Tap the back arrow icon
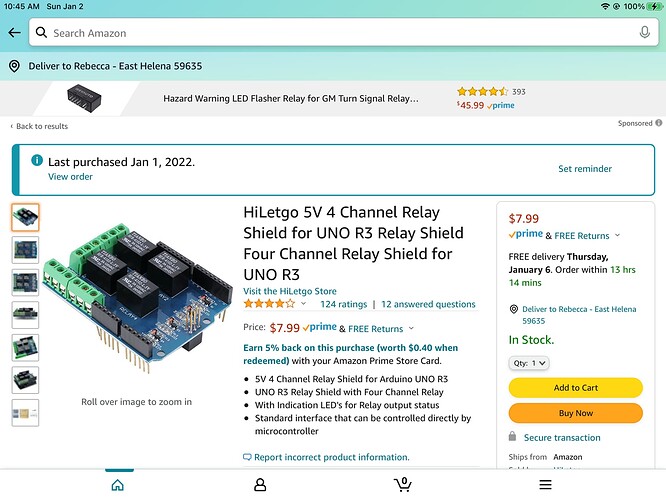Viewport: 666px width, 500px height. [x=14, y=33]
